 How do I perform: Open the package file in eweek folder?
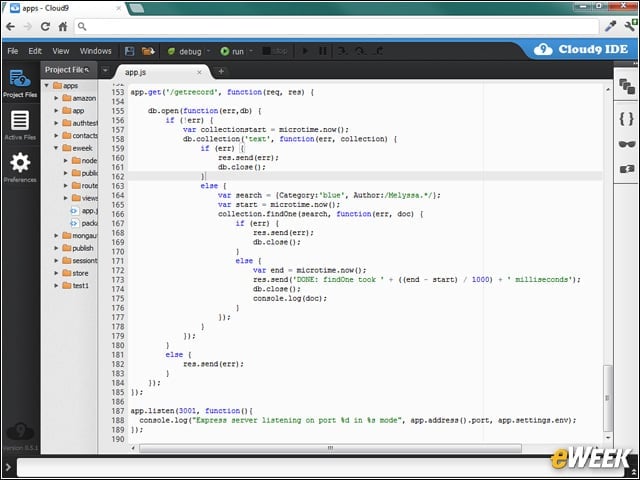84,223
